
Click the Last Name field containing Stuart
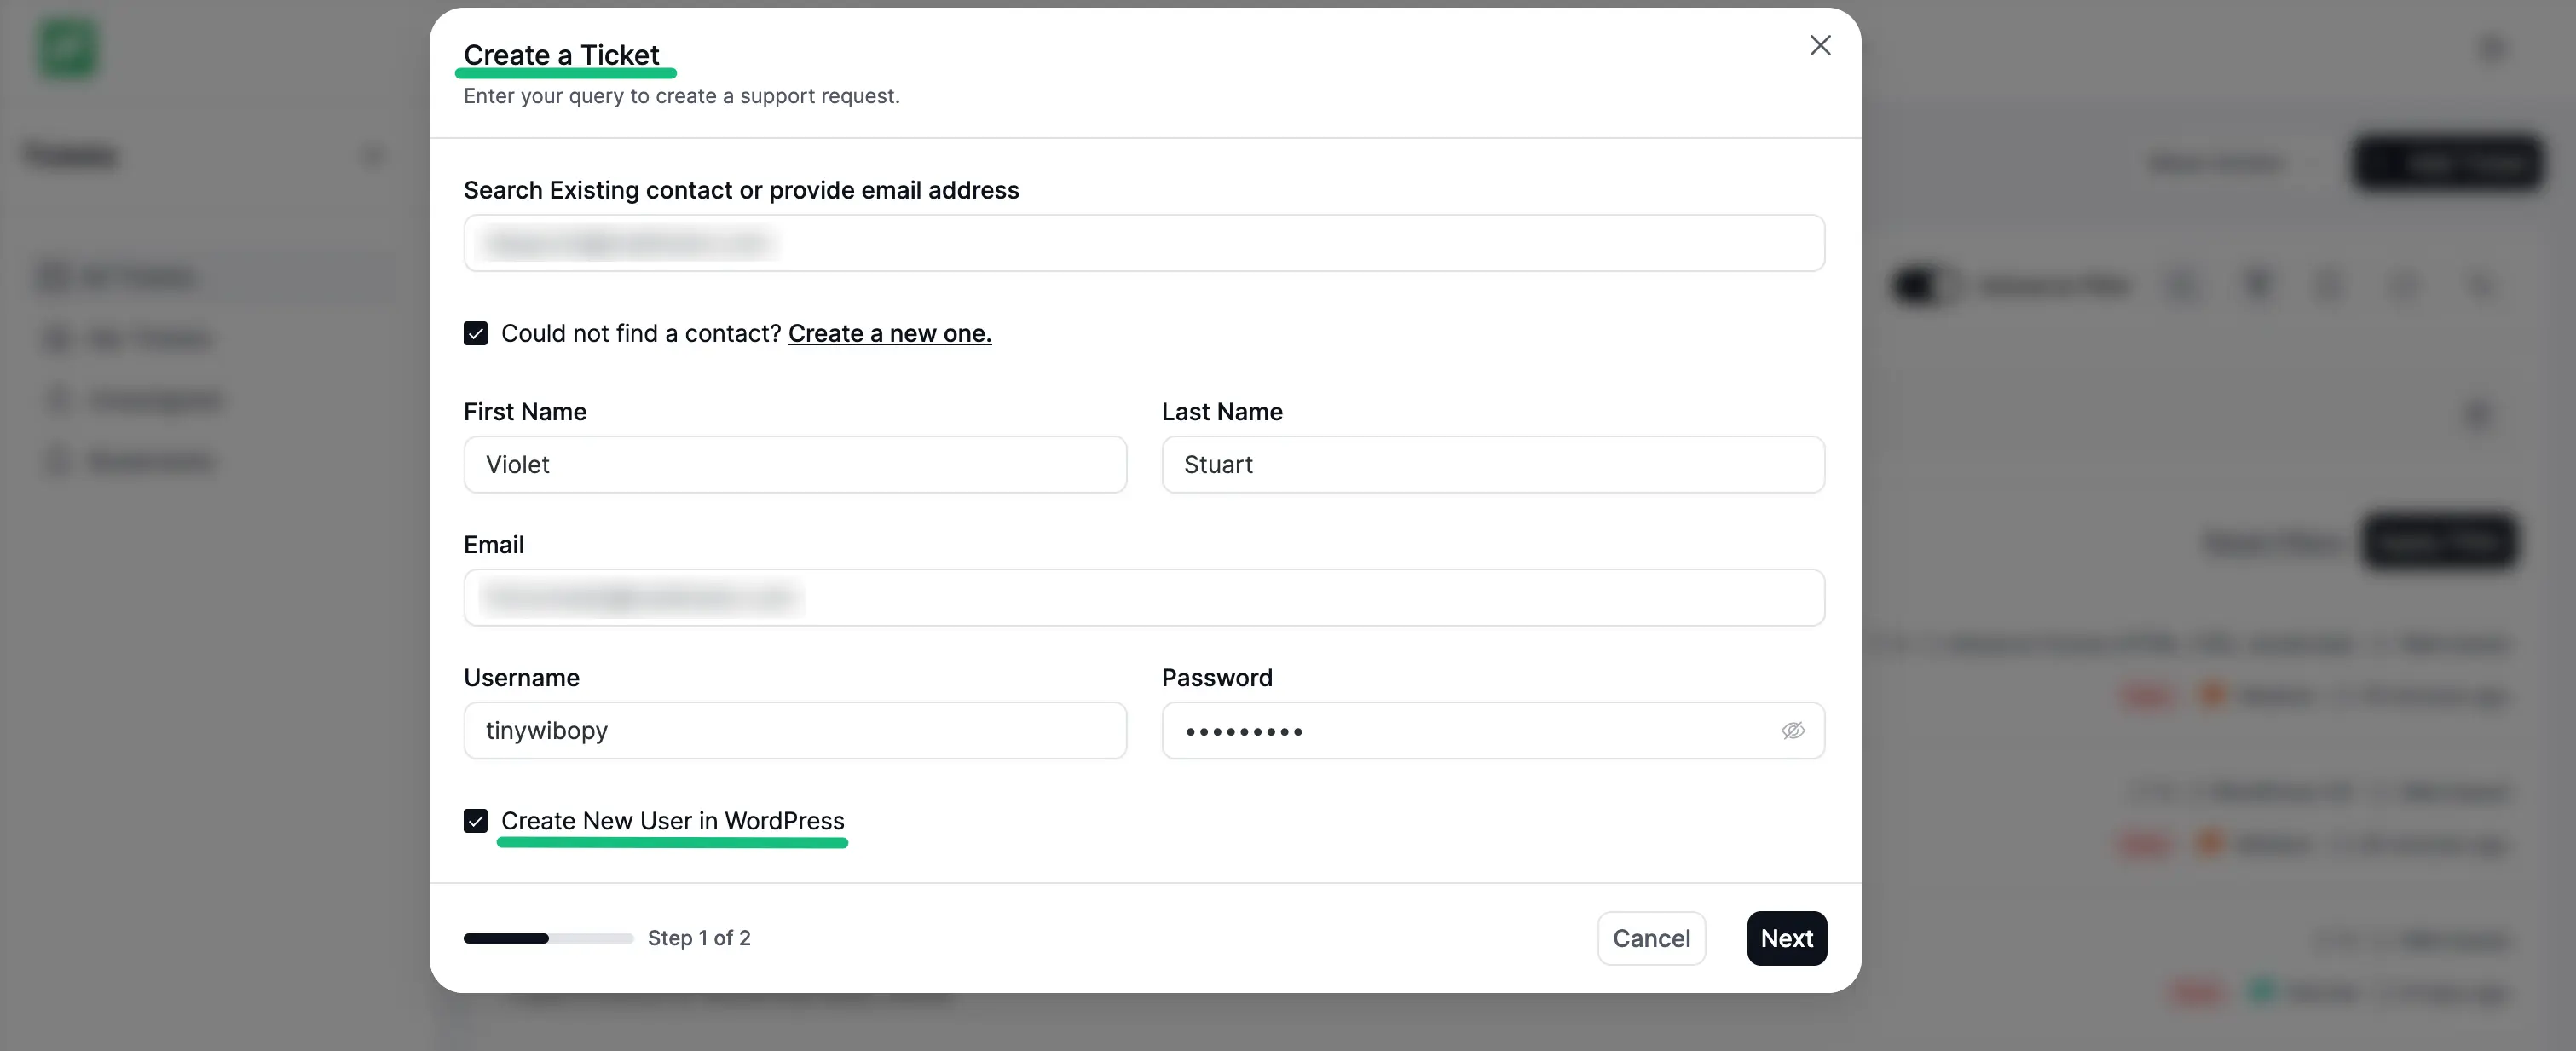click(1492, 465)
